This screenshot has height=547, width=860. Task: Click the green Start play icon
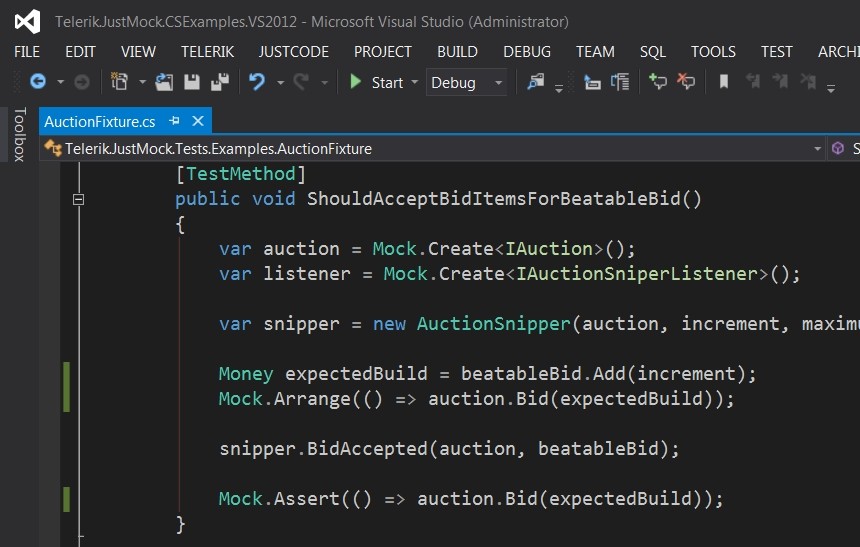355,82
